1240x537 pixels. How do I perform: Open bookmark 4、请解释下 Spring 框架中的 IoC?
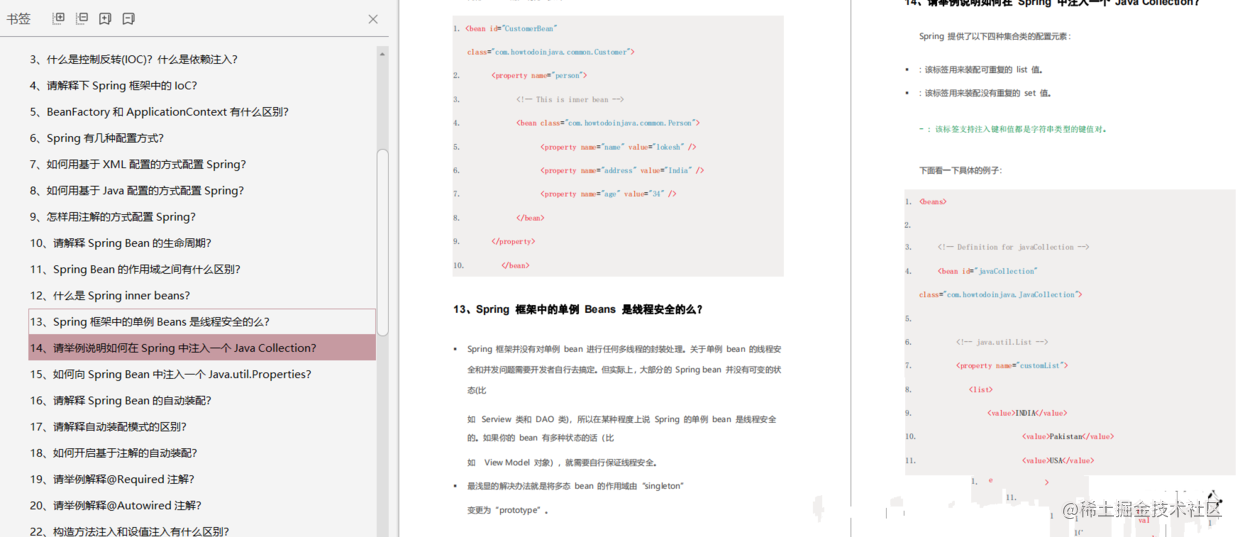pos(113,85)
